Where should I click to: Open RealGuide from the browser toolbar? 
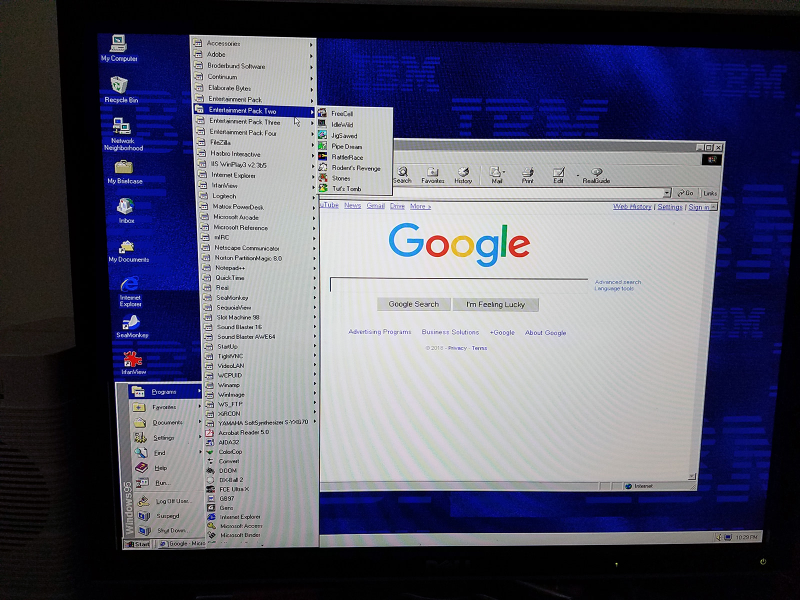click(x=596, y=175)
